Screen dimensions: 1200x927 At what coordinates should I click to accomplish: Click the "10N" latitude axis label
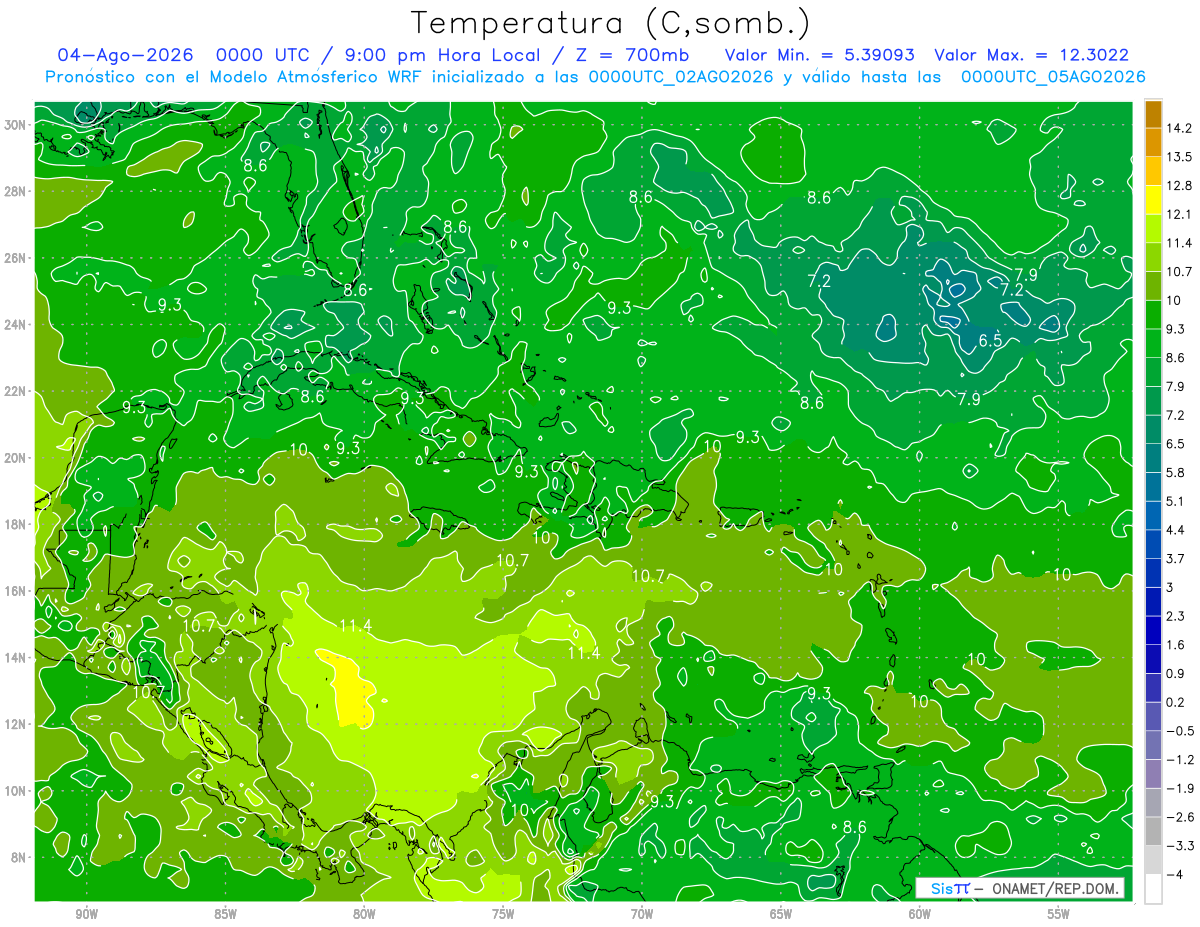[x=15, y=791]
